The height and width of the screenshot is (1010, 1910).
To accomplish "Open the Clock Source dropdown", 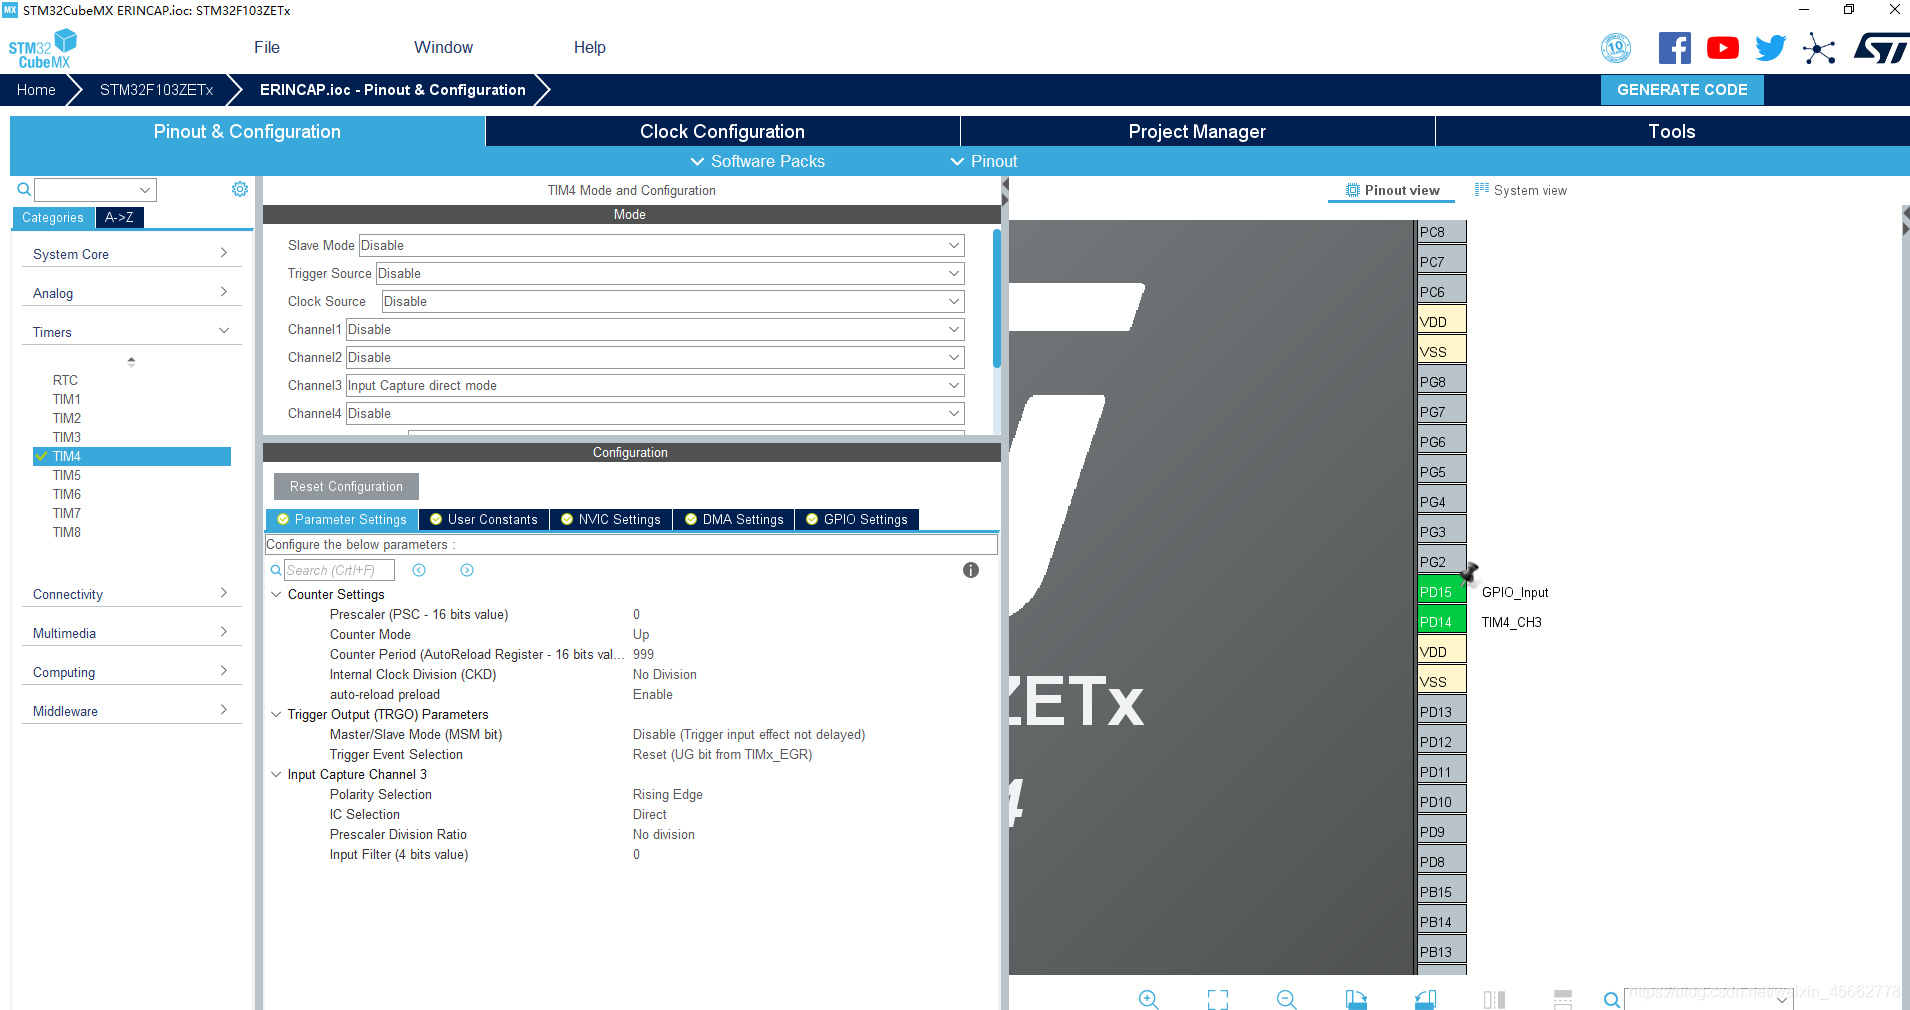I will 673,301.
